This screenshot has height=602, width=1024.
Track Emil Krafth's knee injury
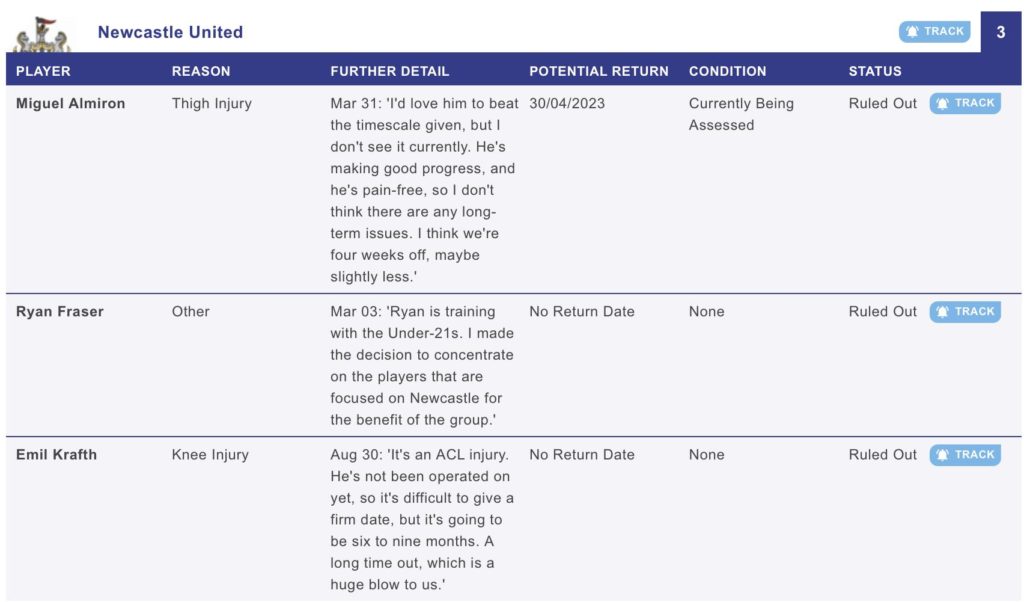(965, 454)
